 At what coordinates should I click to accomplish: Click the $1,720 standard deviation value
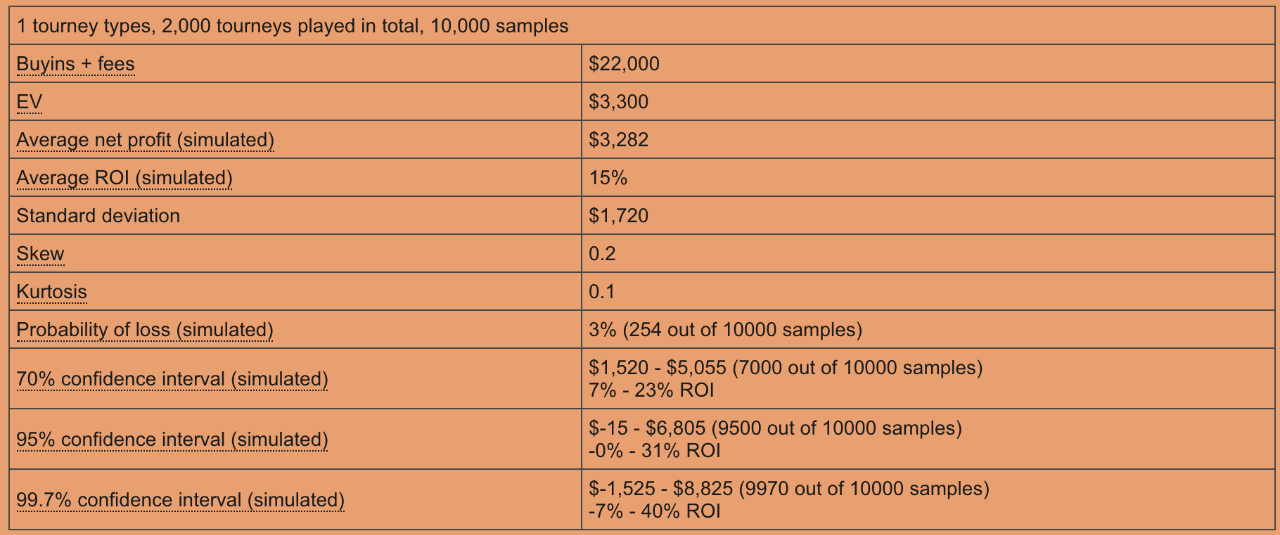click(x=618, y=216)
